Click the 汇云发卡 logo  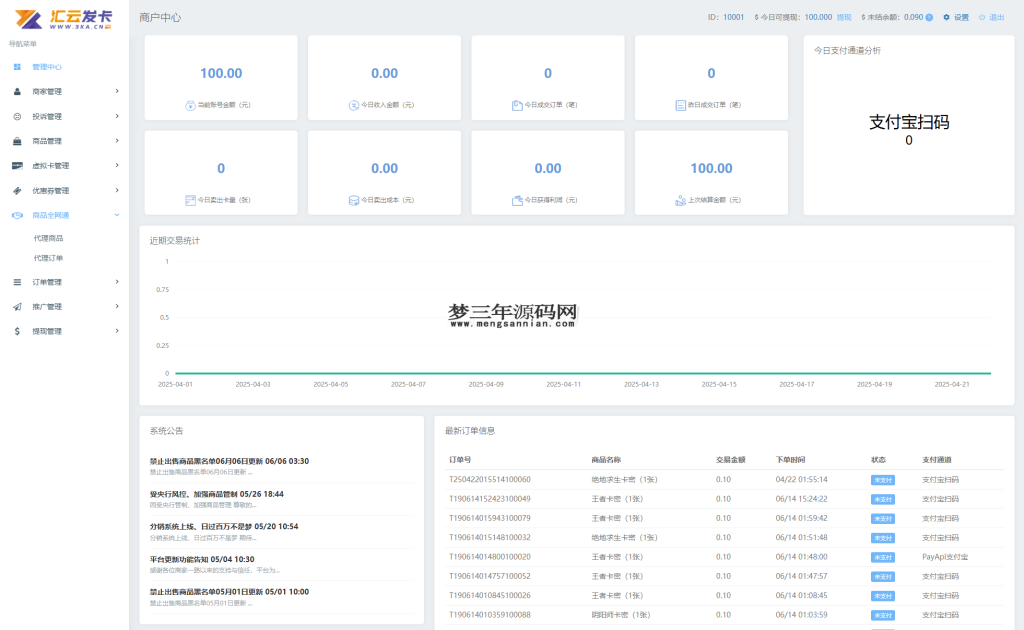tap(62, 17)
